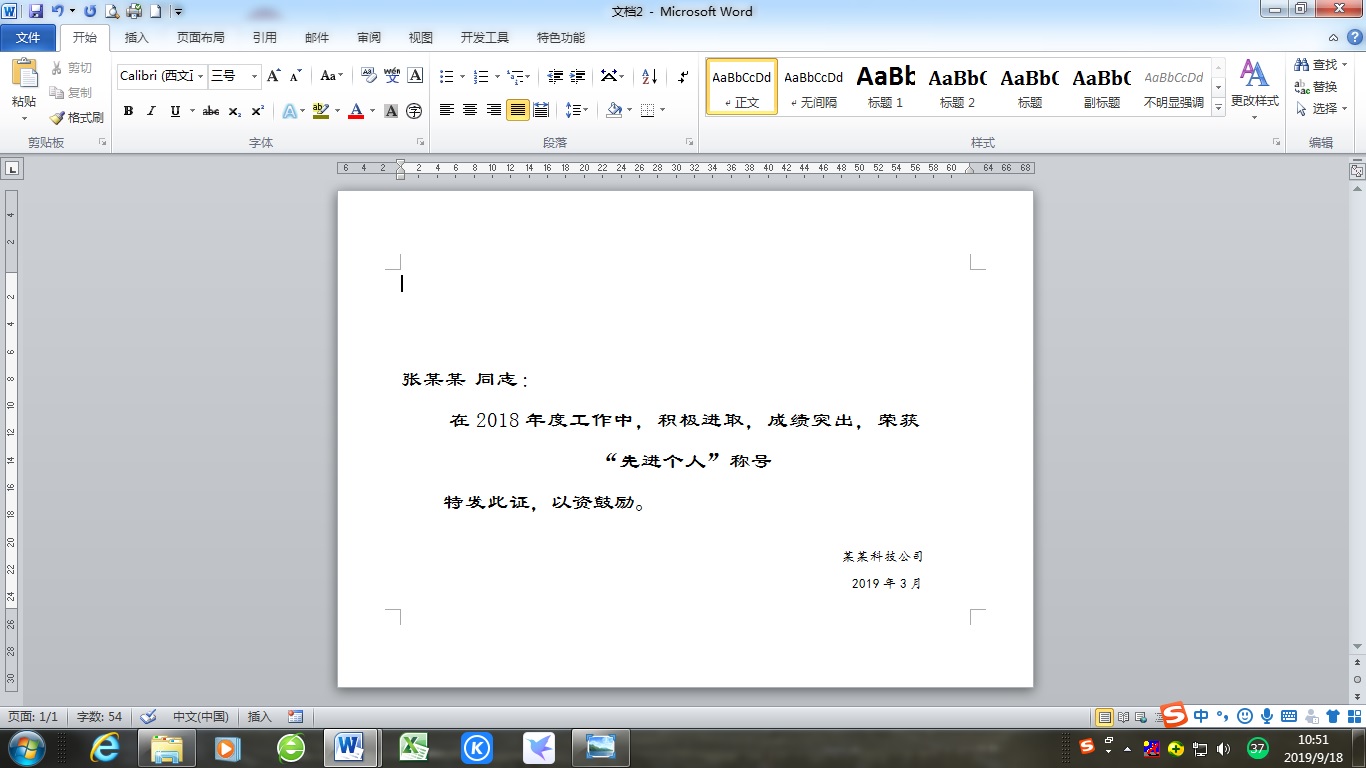This screenshot has width=1366, height=768.
Task: Toggle italic formatting
Action: [150, 111]
